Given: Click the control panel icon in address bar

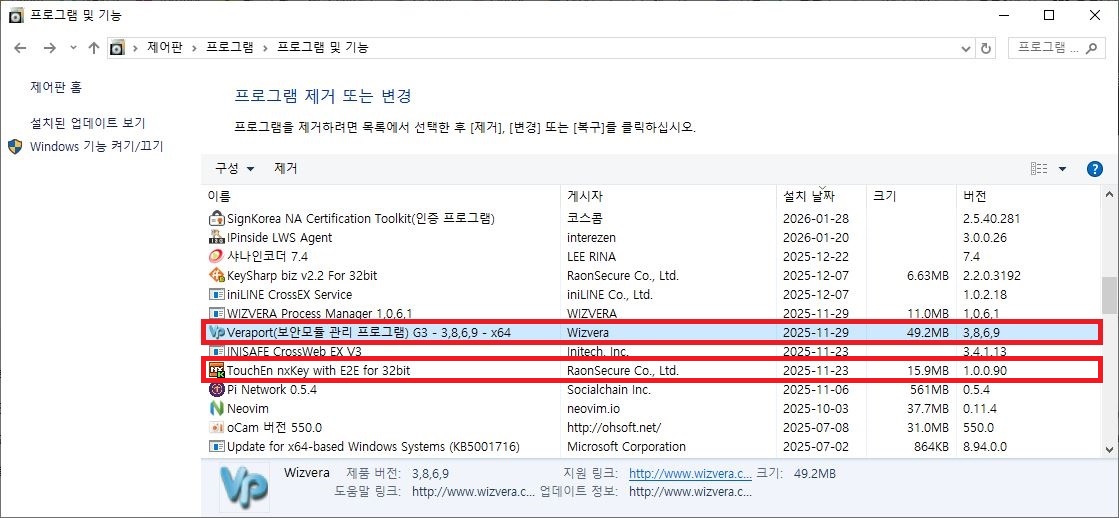Looking at the screenshot, I should 117,48.
